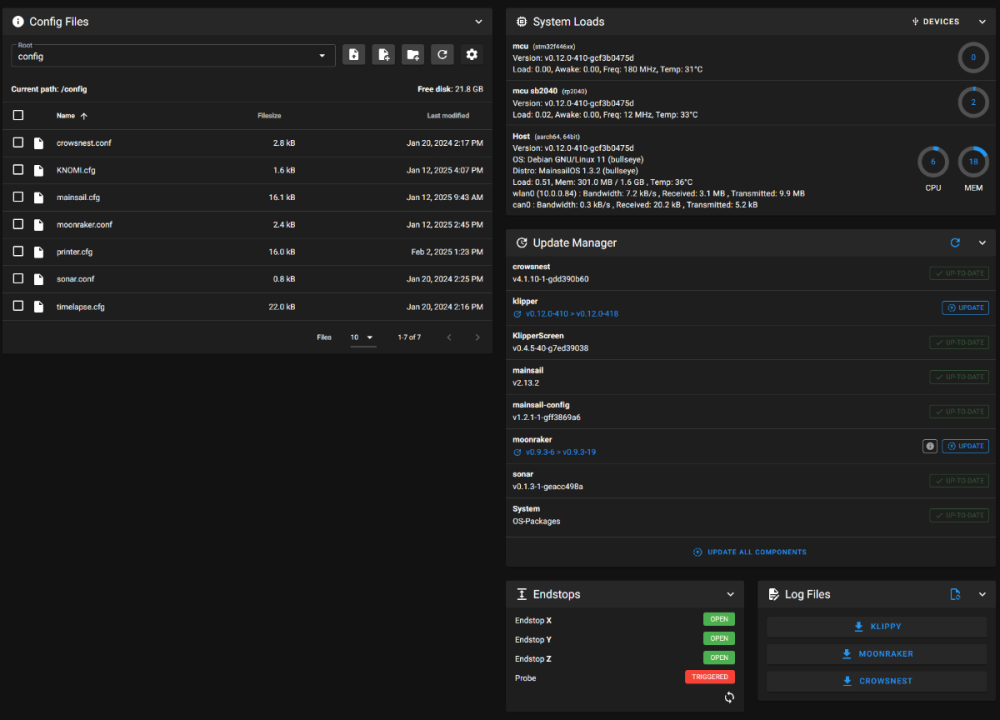The width and height of the screenshot is (1000, 720).
Task: Open the files per page dropdown
Action: point(362,337)
